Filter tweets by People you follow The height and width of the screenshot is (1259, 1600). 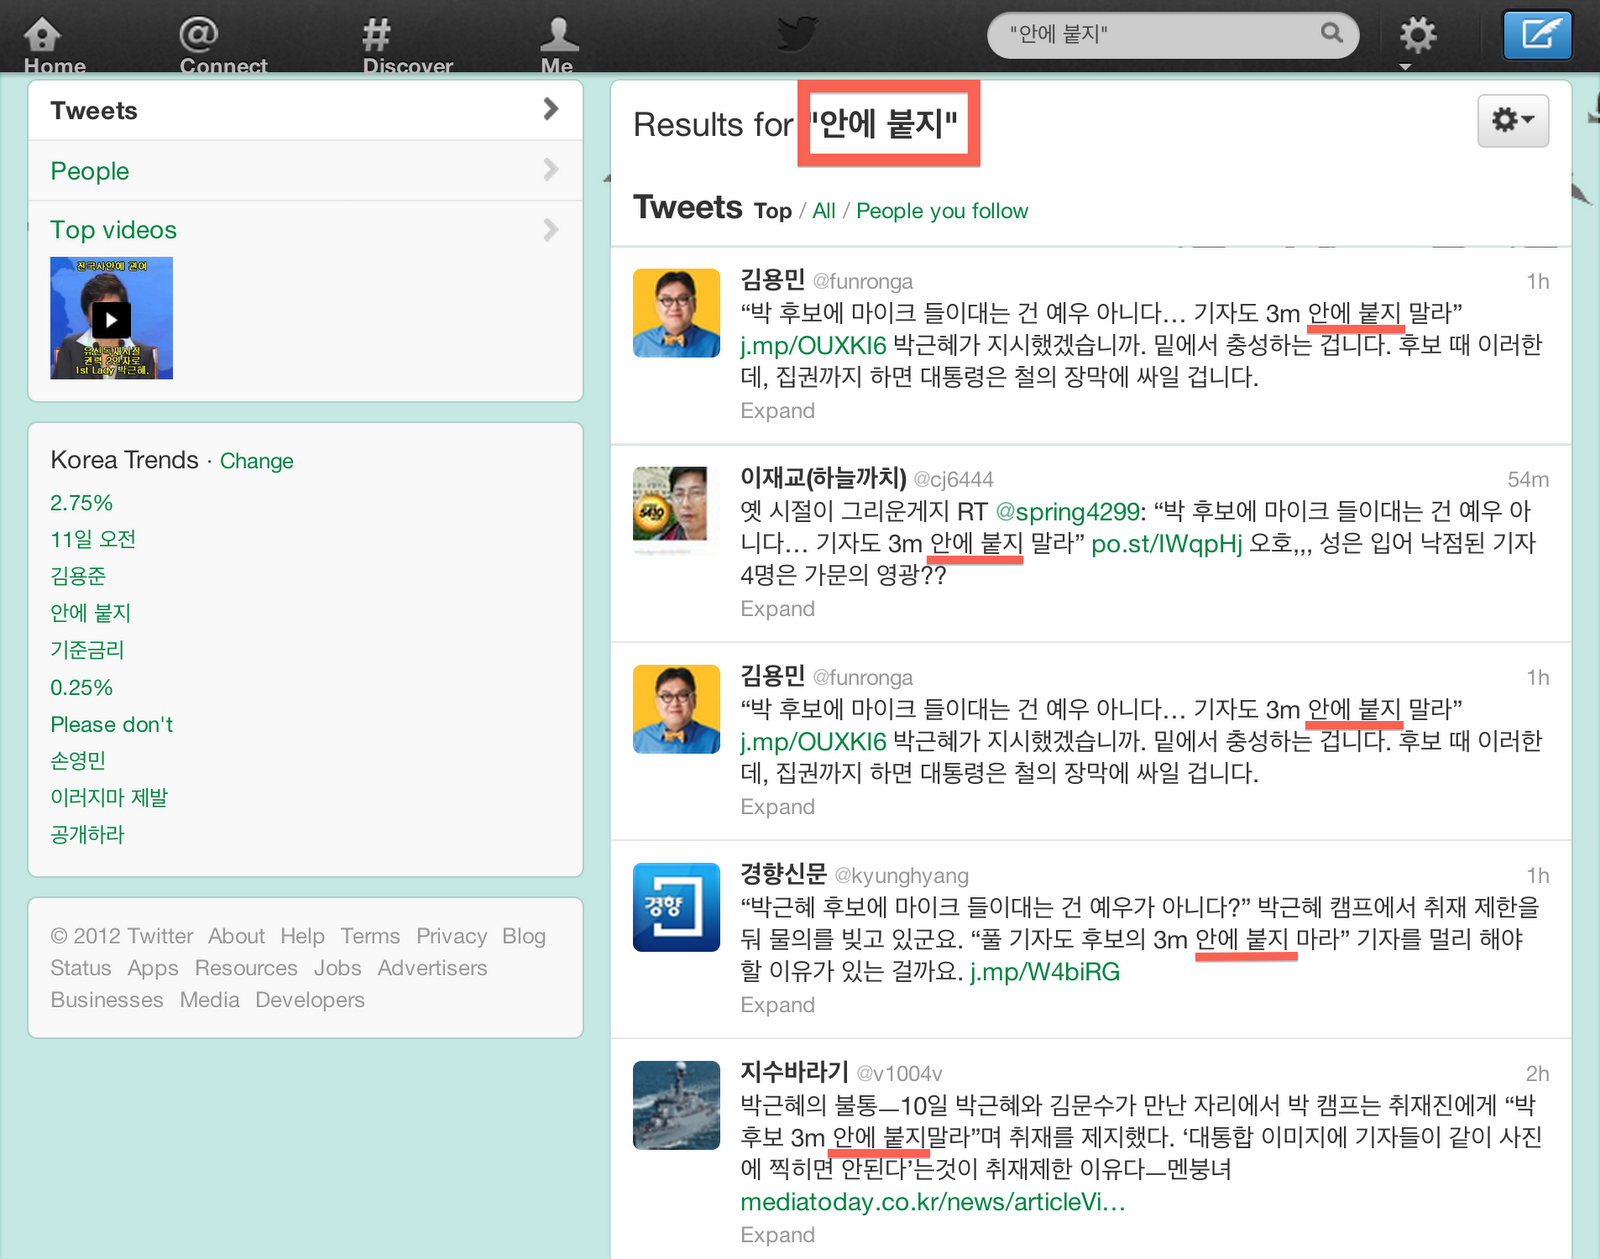[x=942, y=211]
